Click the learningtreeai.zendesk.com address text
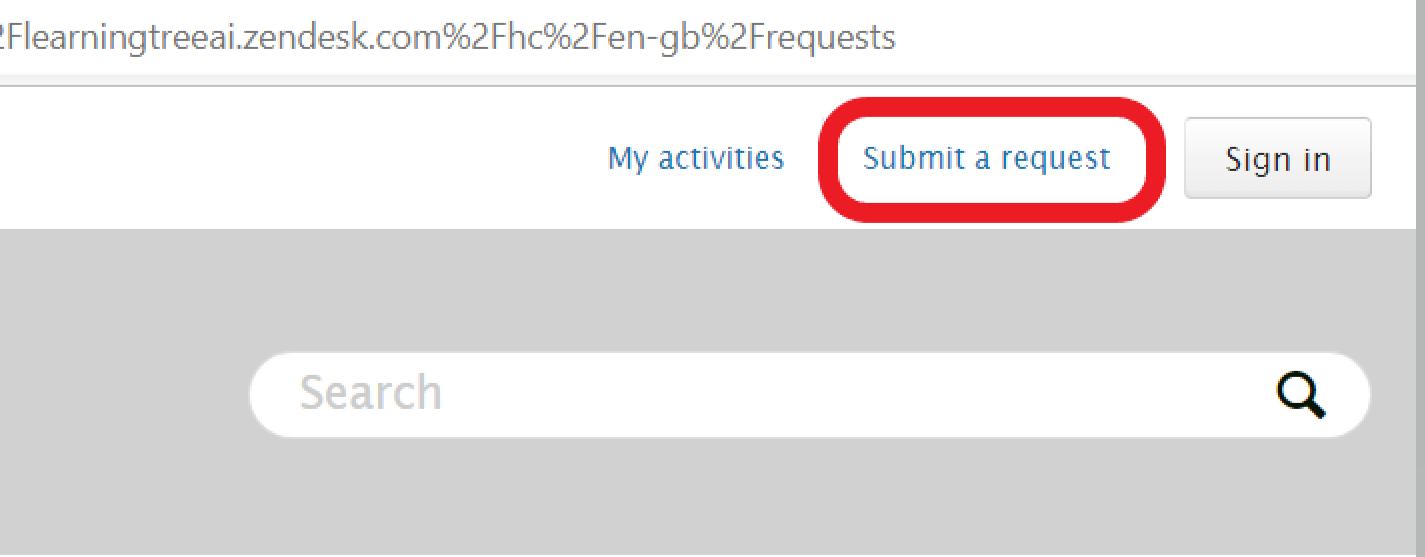1425x557 pixels. coord(450,38)
